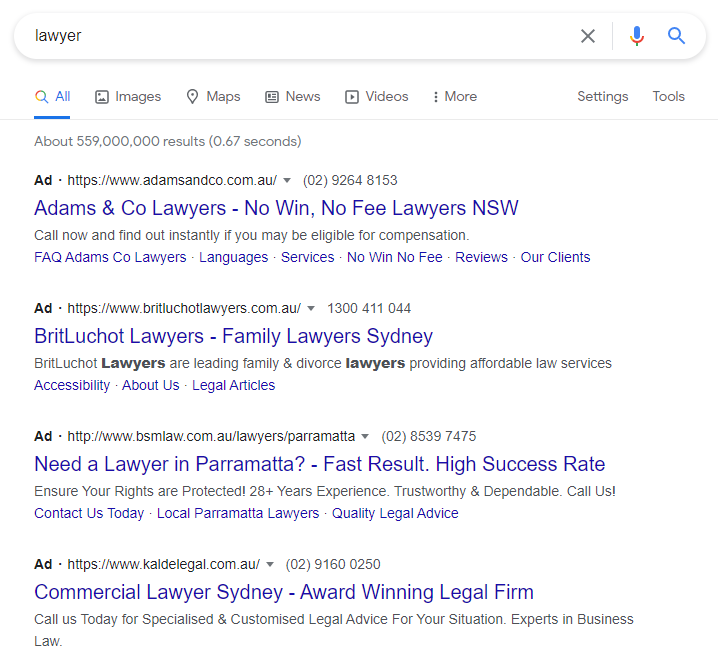Image resolution: width=718 pixels, height=655 pixels.
Task: Open the No Win No Fee sitelink
Action: point(395,257)
